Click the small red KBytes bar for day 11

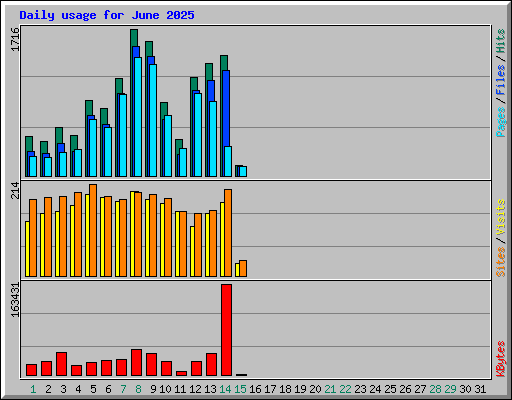(x=181, y=373)
